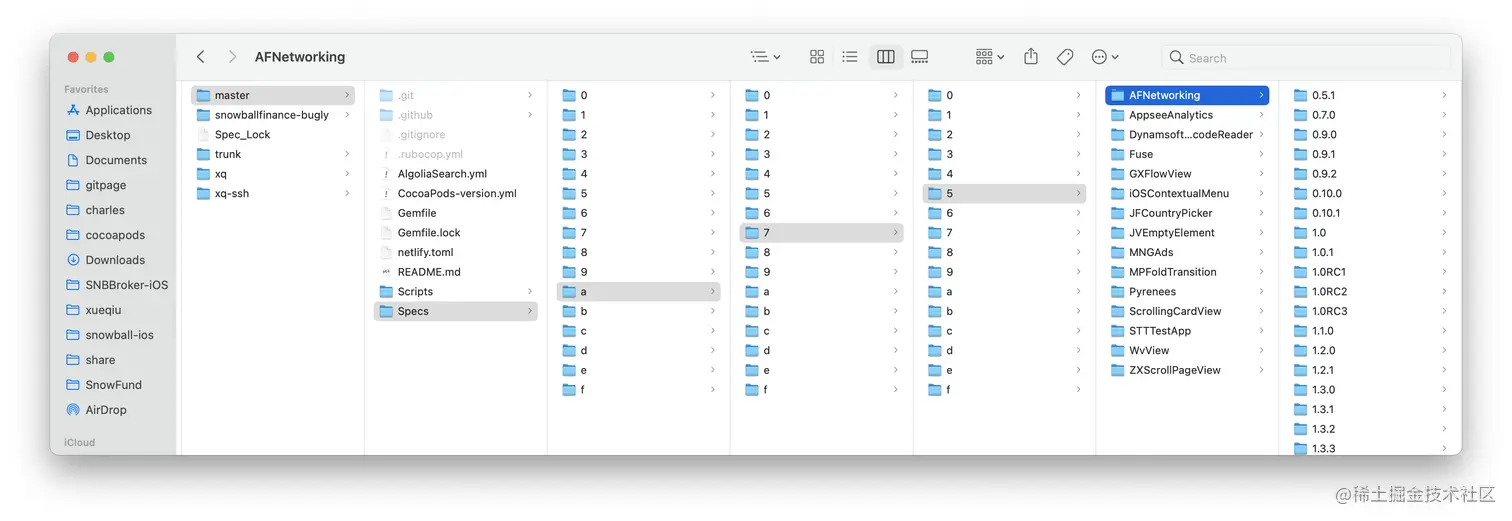Select the AlgoliaSearch.yml file
This screenshot has width=1512, height=521.
456,174
